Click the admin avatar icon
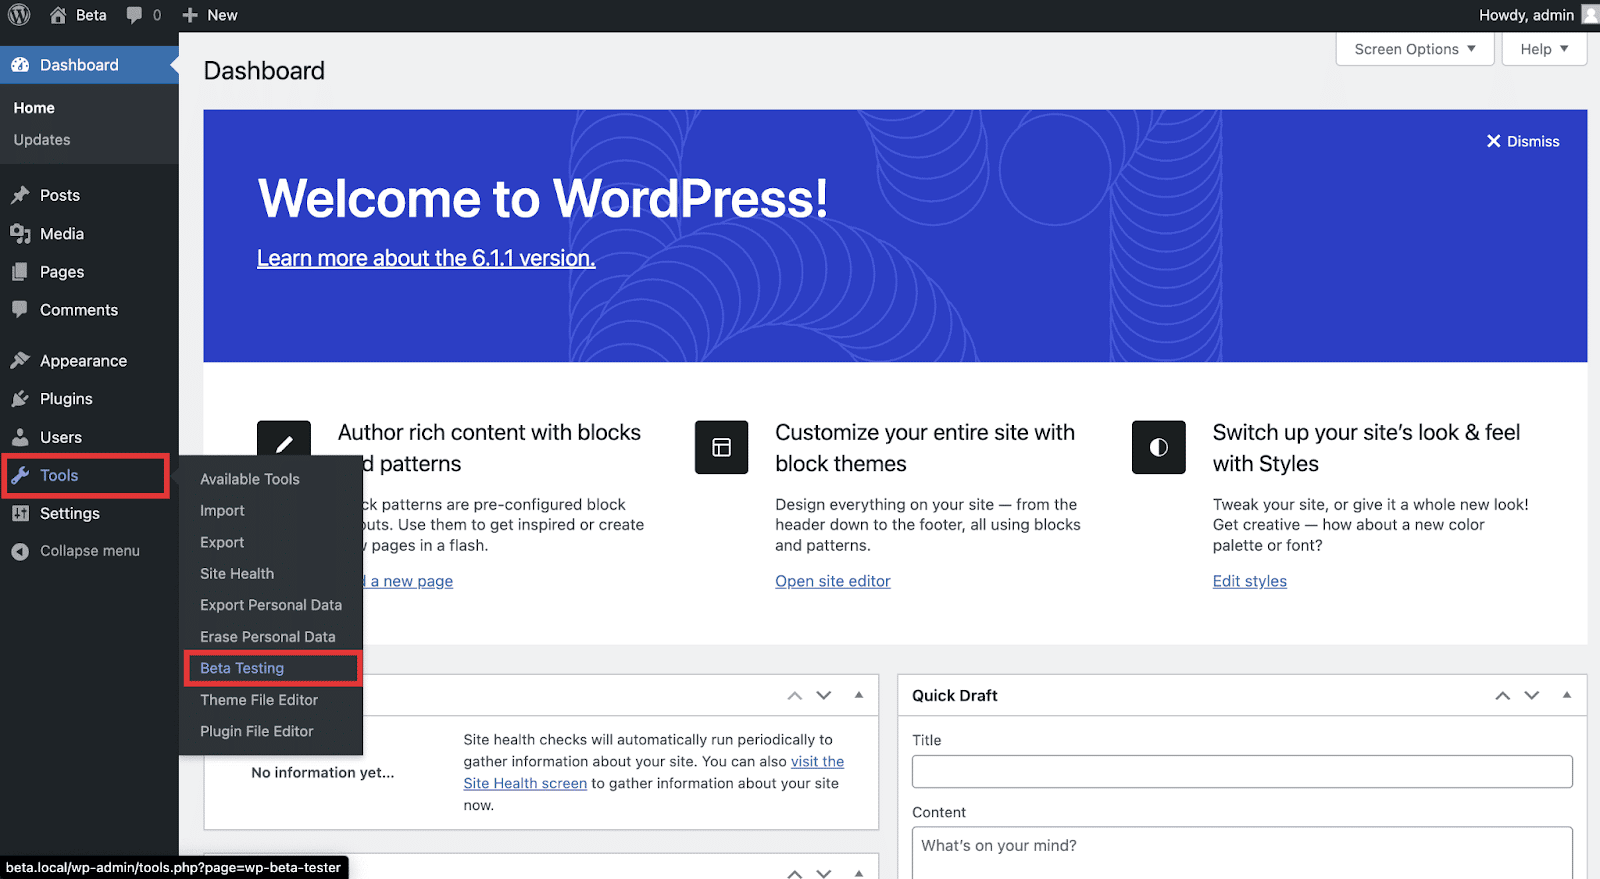Image resolution: width=1600 pixels, height=879 pixels. pyautogui.click(x=1590, y=14)
